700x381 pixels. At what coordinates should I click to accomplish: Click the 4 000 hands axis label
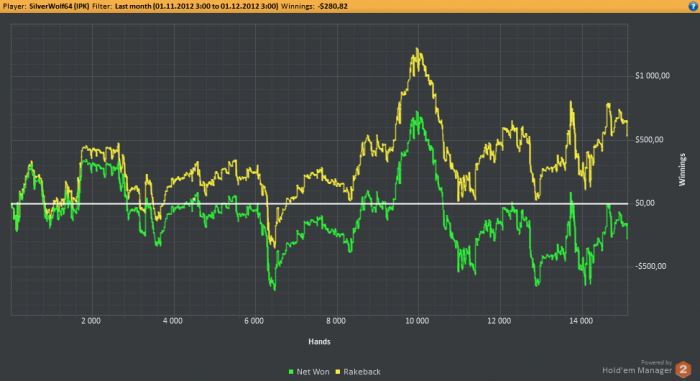point(173,321)
